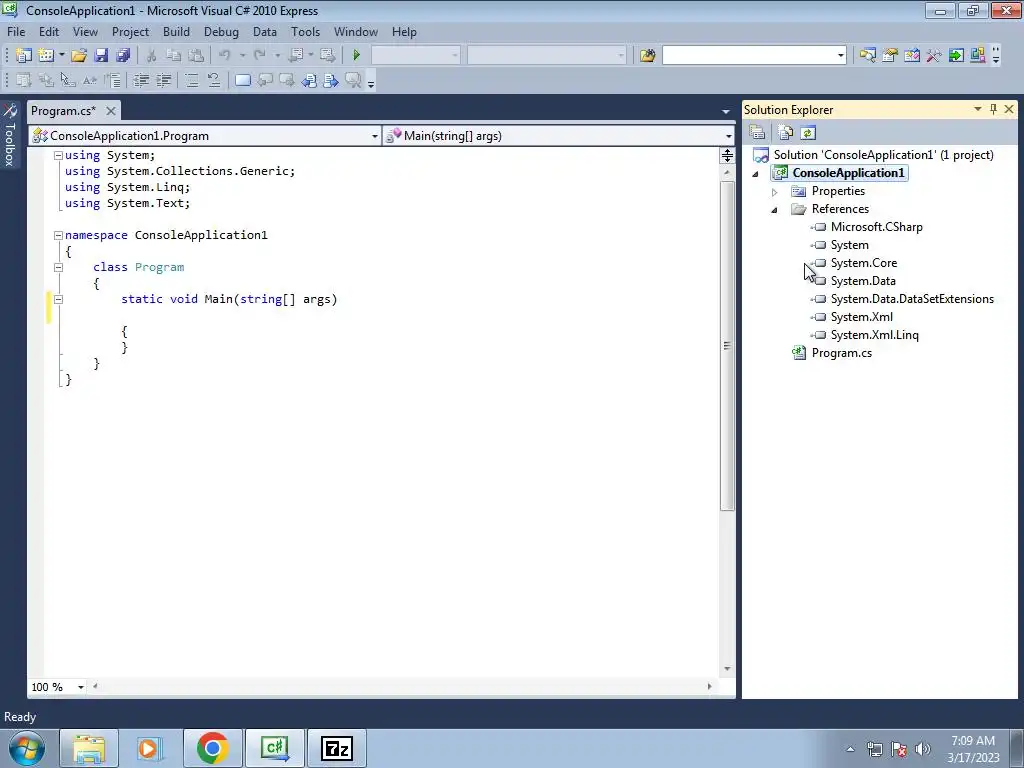
Task: Click the Redo arrow icon
Action: (260, 56)
